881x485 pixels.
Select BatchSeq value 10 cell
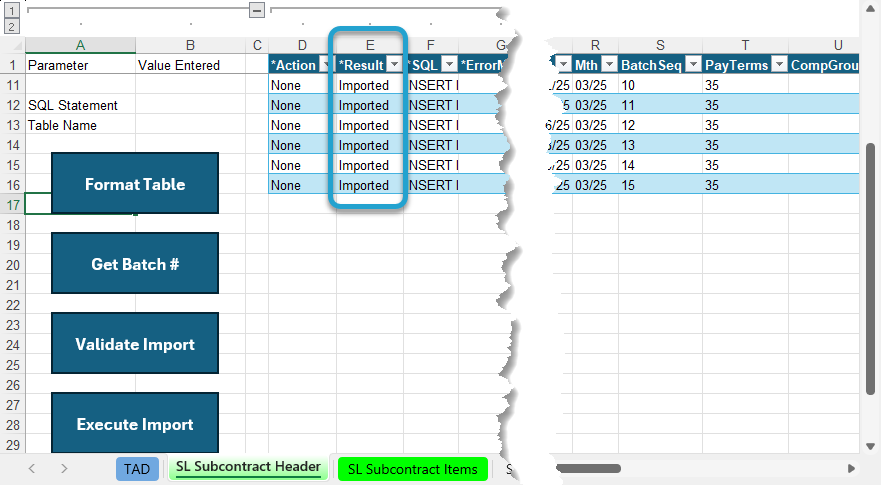pos(660,85)
